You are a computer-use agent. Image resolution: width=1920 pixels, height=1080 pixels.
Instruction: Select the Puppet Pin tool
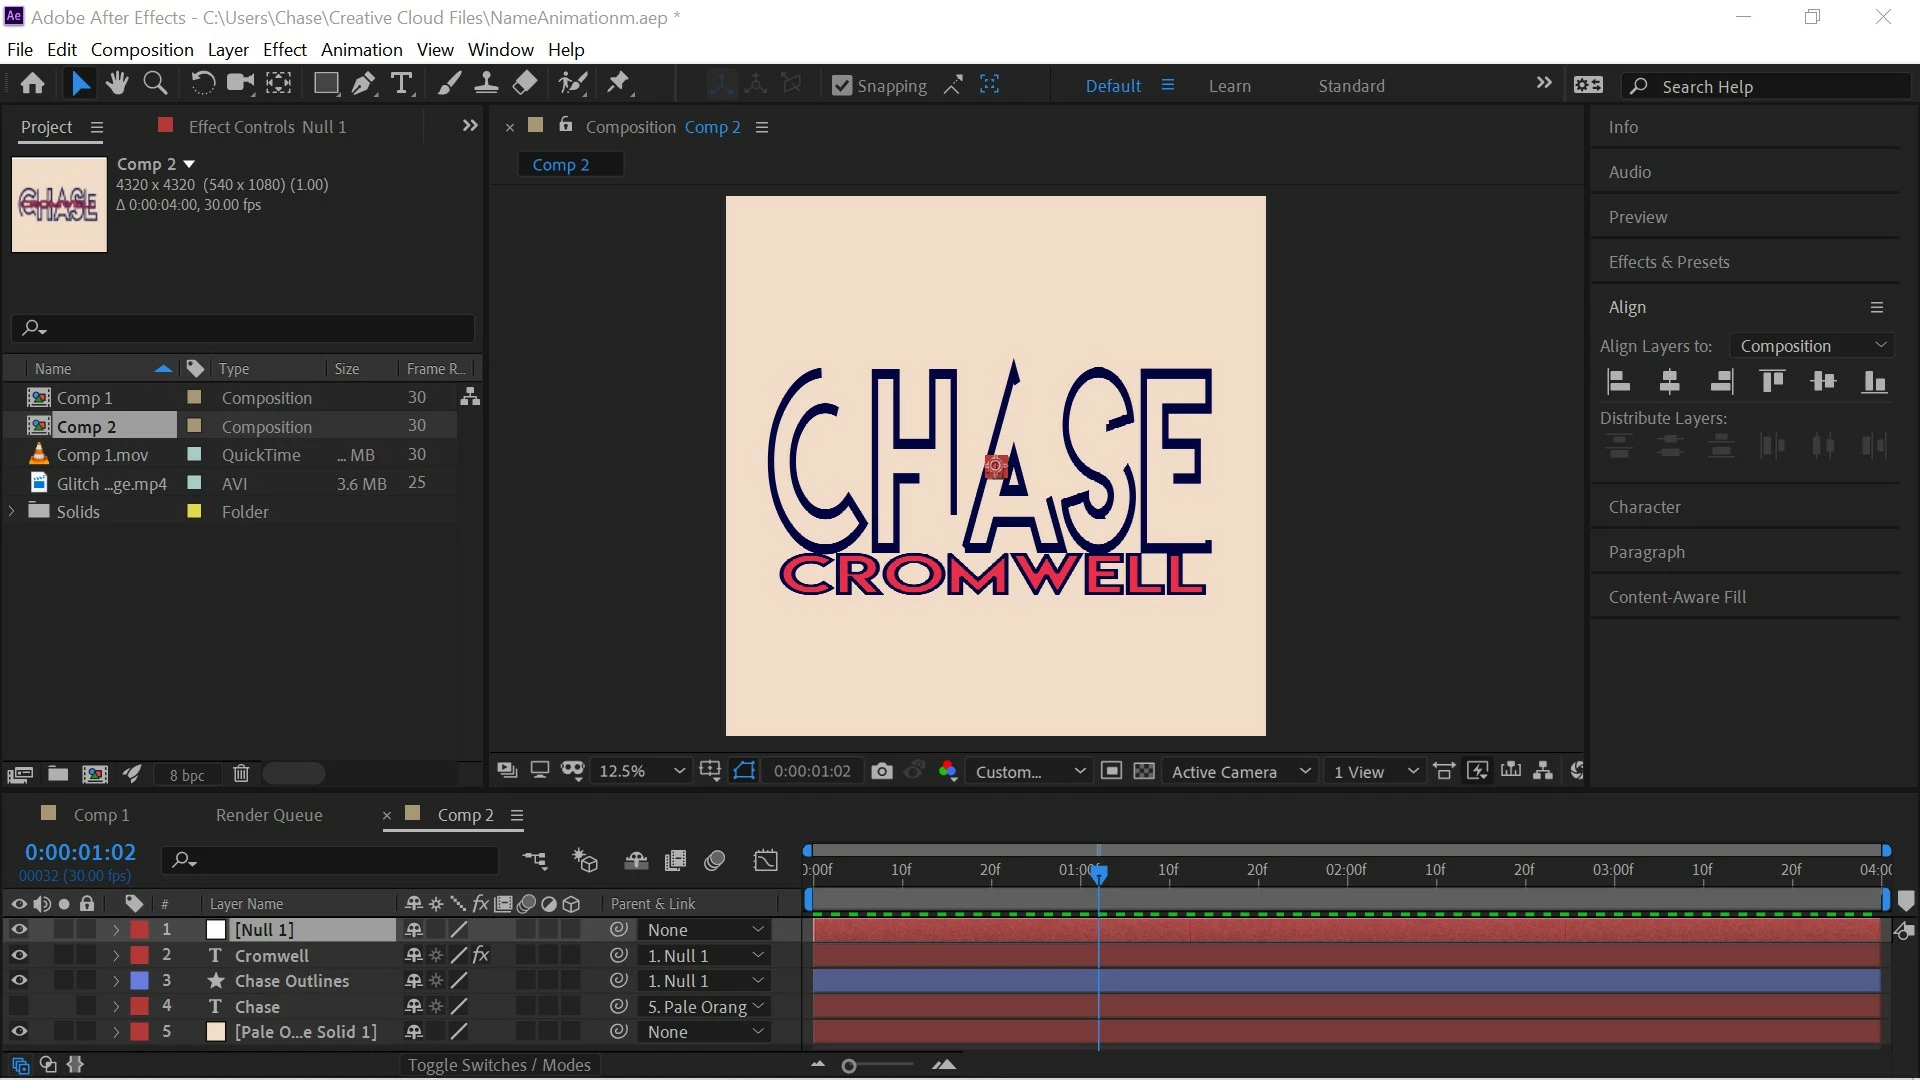pyautogui.click(x=619, y=84)
